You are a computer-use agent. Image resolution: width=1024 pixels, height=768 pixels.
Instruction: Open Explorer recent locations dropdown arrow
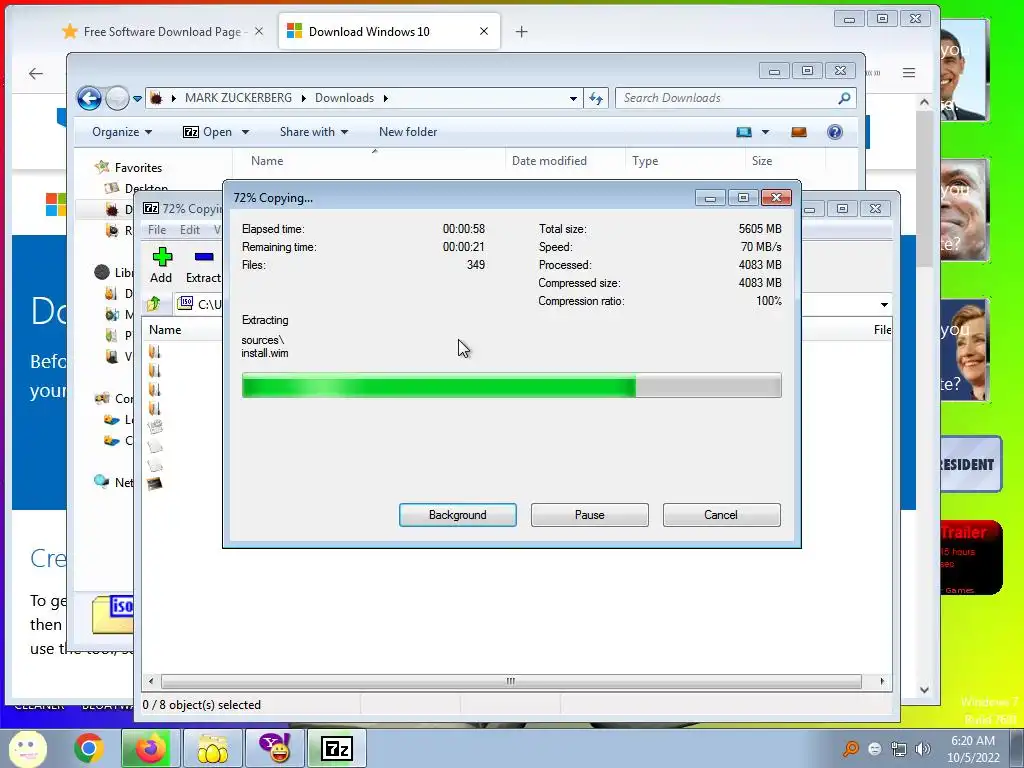137,99
